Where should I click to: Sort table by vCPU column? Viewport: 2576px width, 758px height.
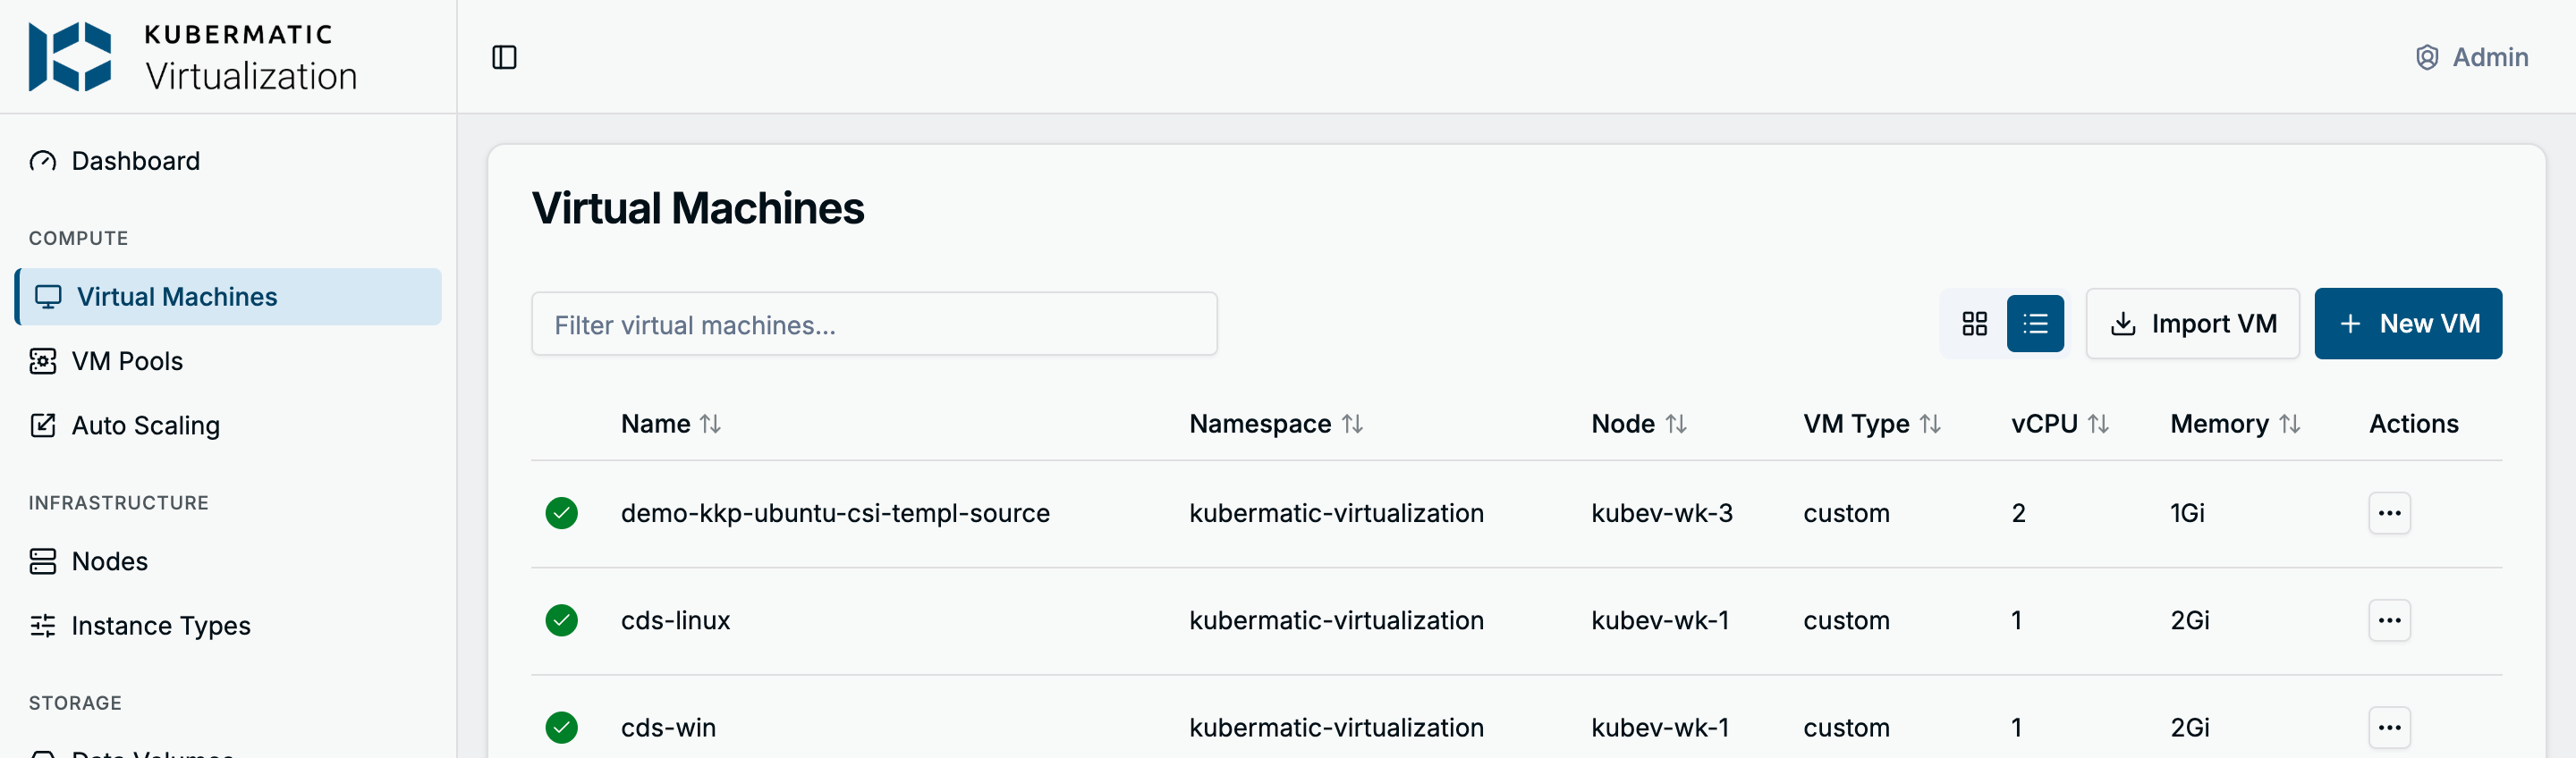tap(2060, 424)
